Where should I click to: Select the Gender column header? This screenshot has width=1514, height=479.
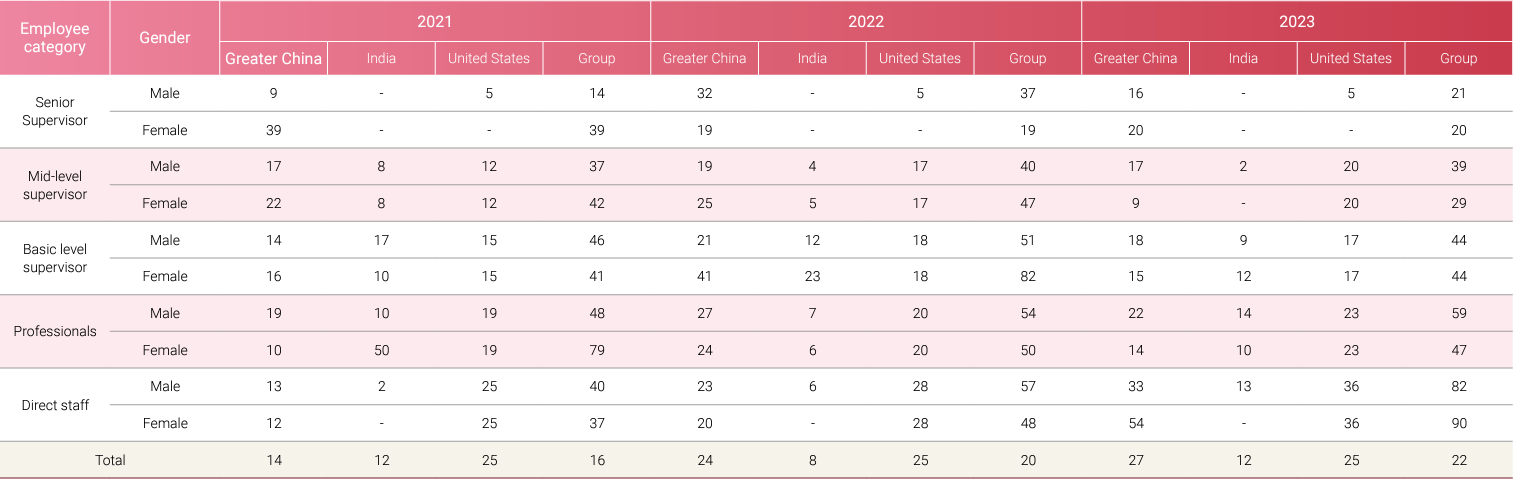[165, 38]
